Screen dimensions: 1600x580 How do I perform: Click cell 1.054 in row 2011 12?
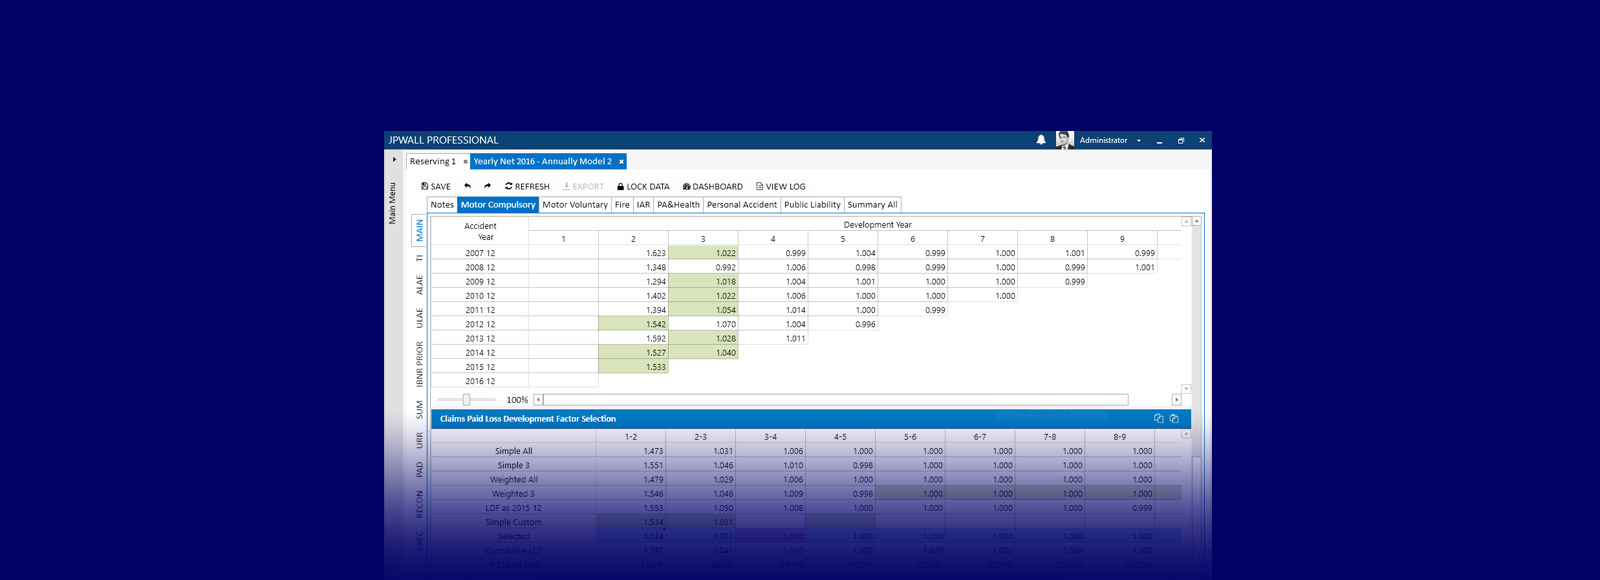click(703, 310)
